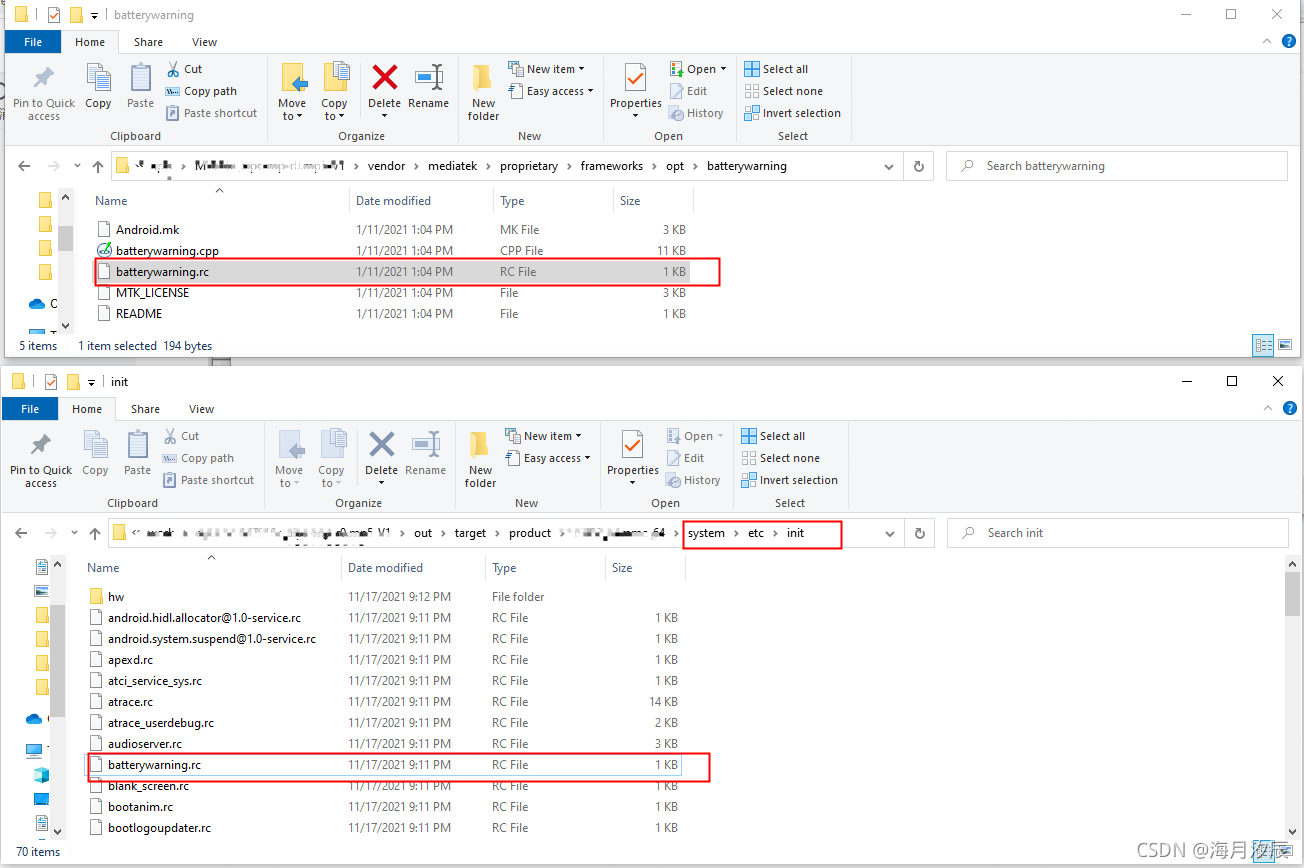This screenshot has height=868, width=1304.
Task: Delete the selected batterywarning.rc file
Action: tap(384, 90)
